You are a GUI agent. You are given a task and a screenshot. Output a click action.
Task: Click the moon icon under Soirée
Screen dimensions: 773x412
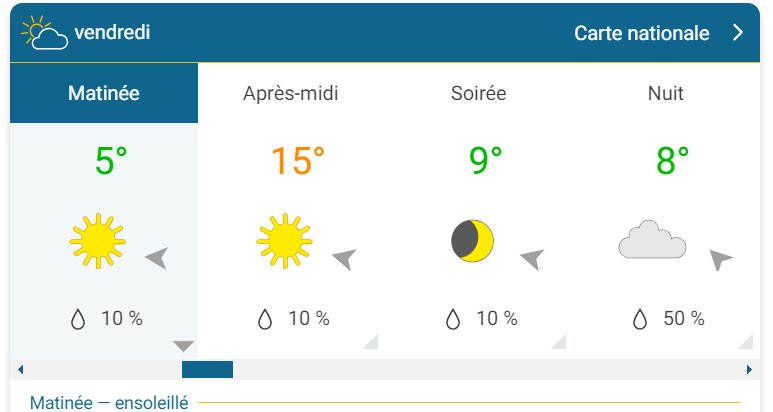coord(472,240)
